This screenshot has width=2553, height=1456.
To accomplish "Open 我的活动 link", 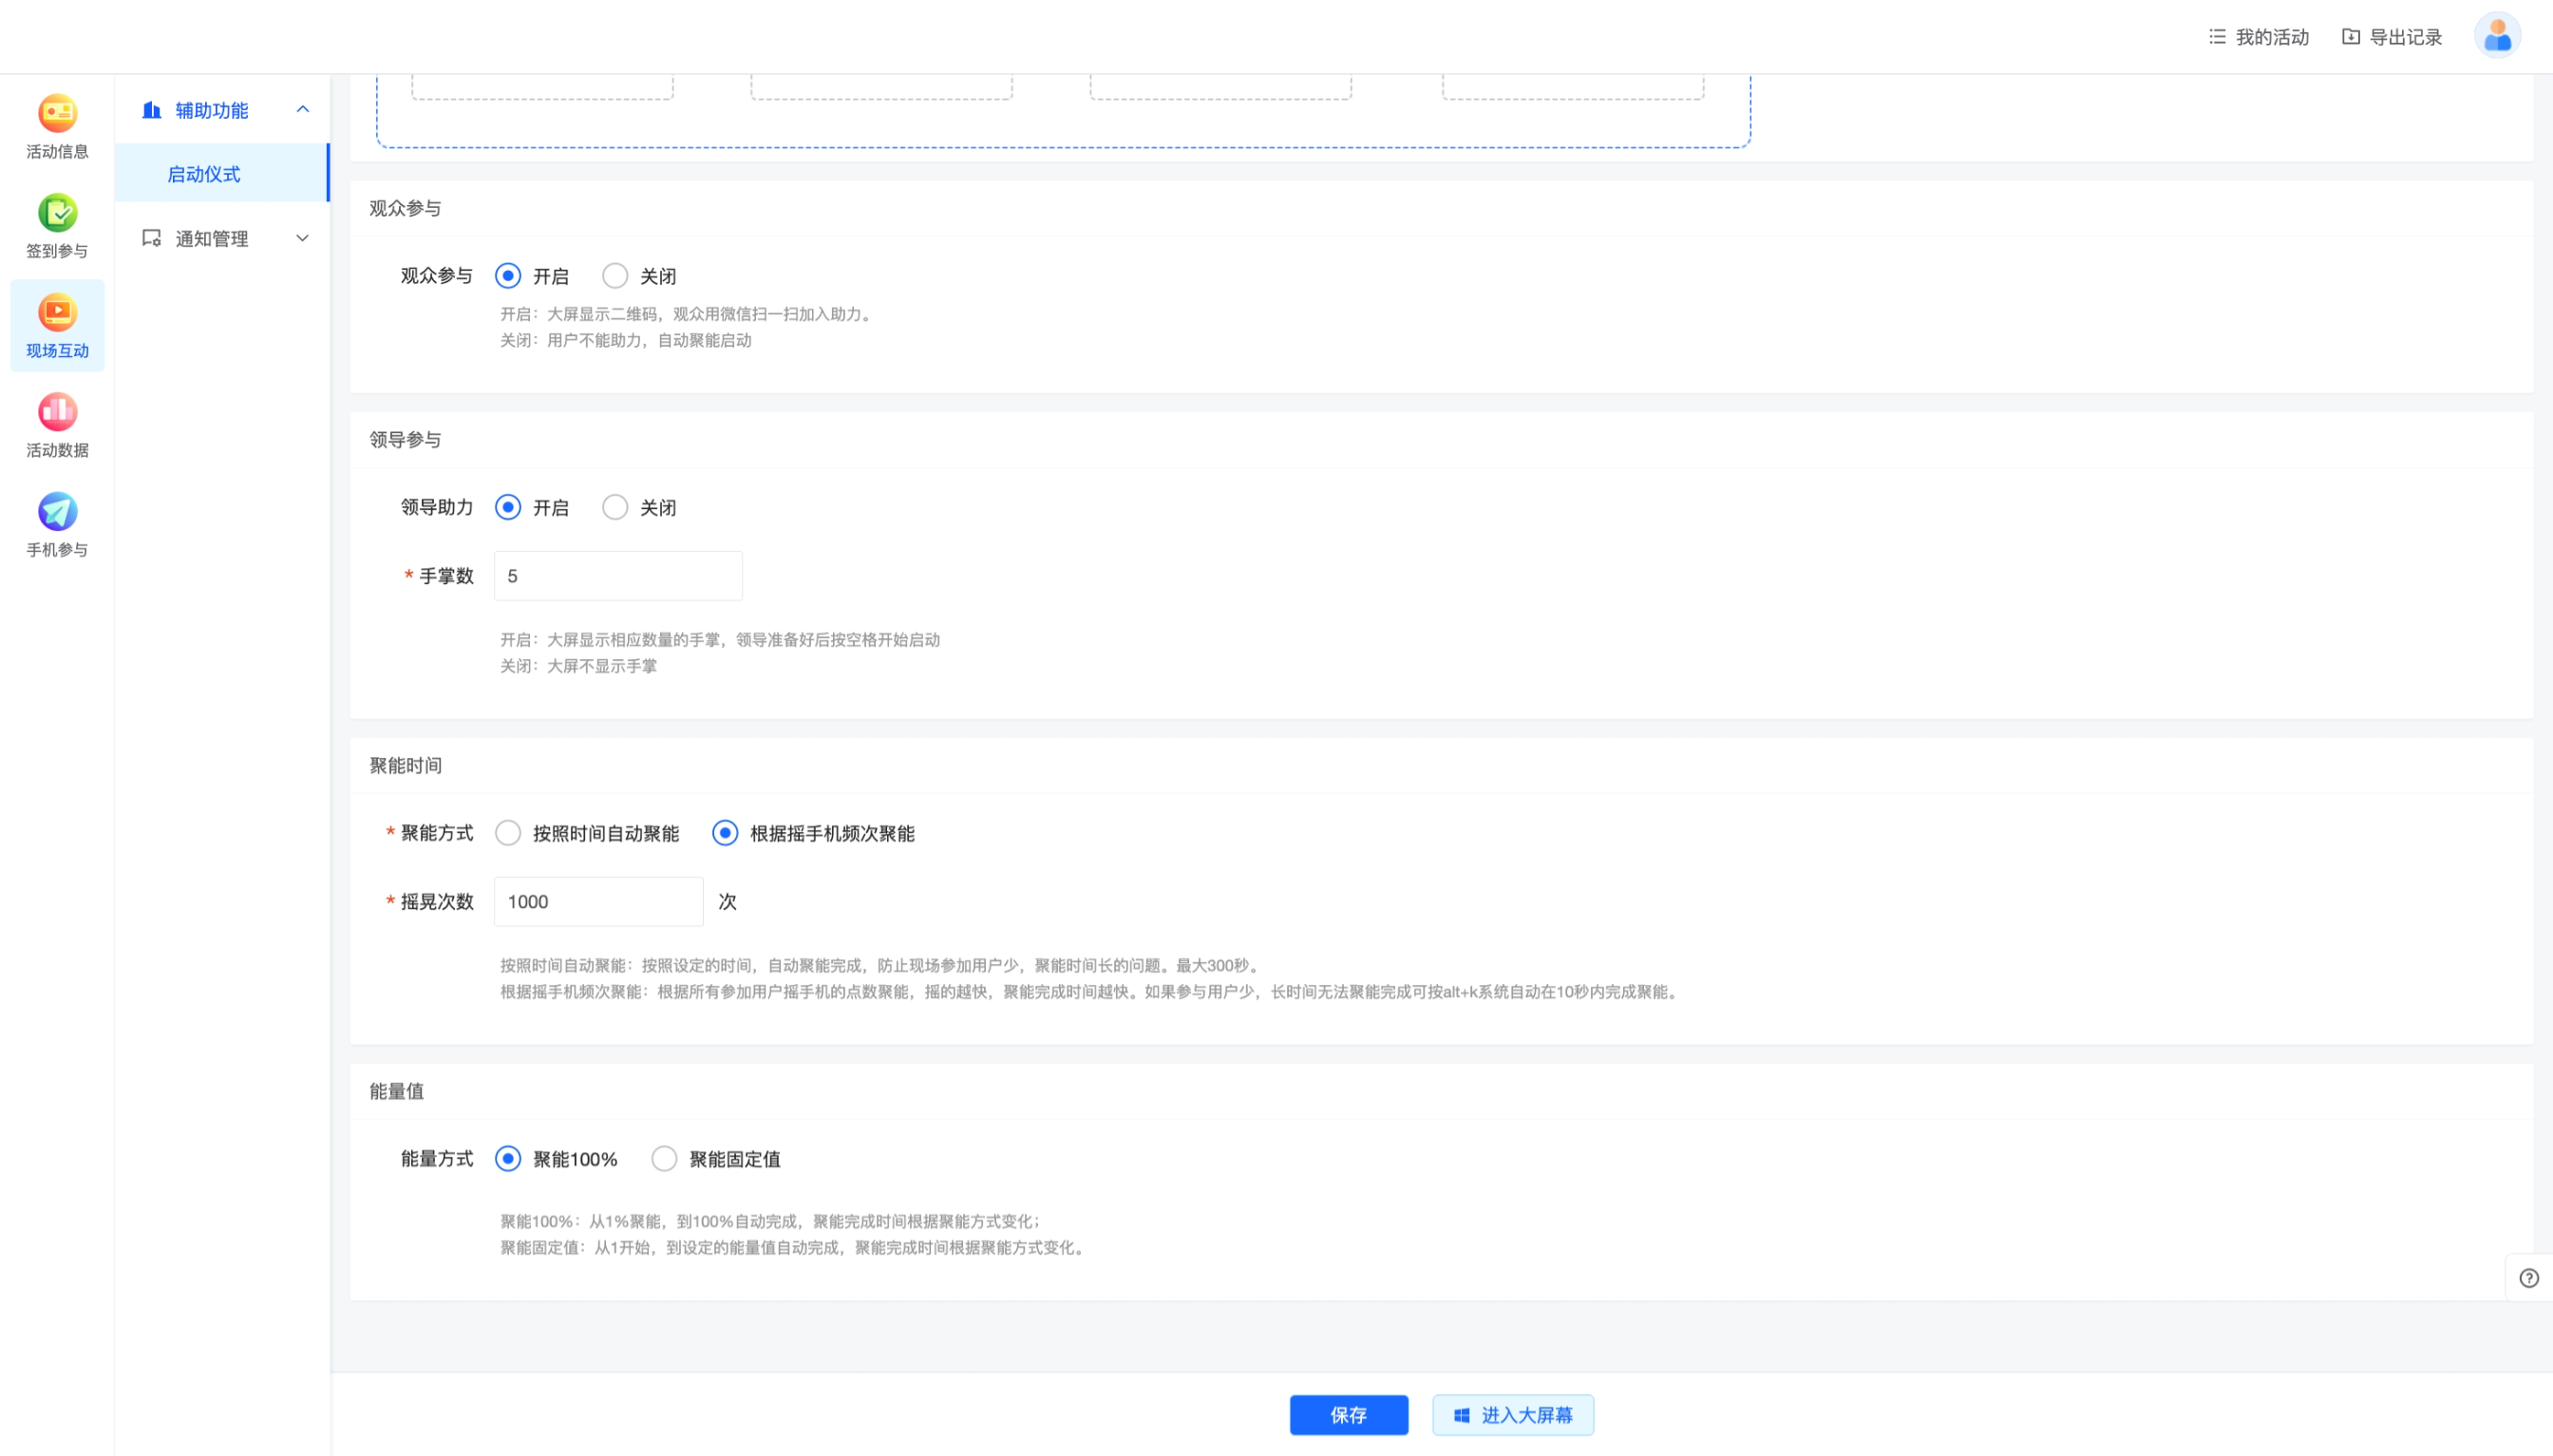I will [2272, 37].
